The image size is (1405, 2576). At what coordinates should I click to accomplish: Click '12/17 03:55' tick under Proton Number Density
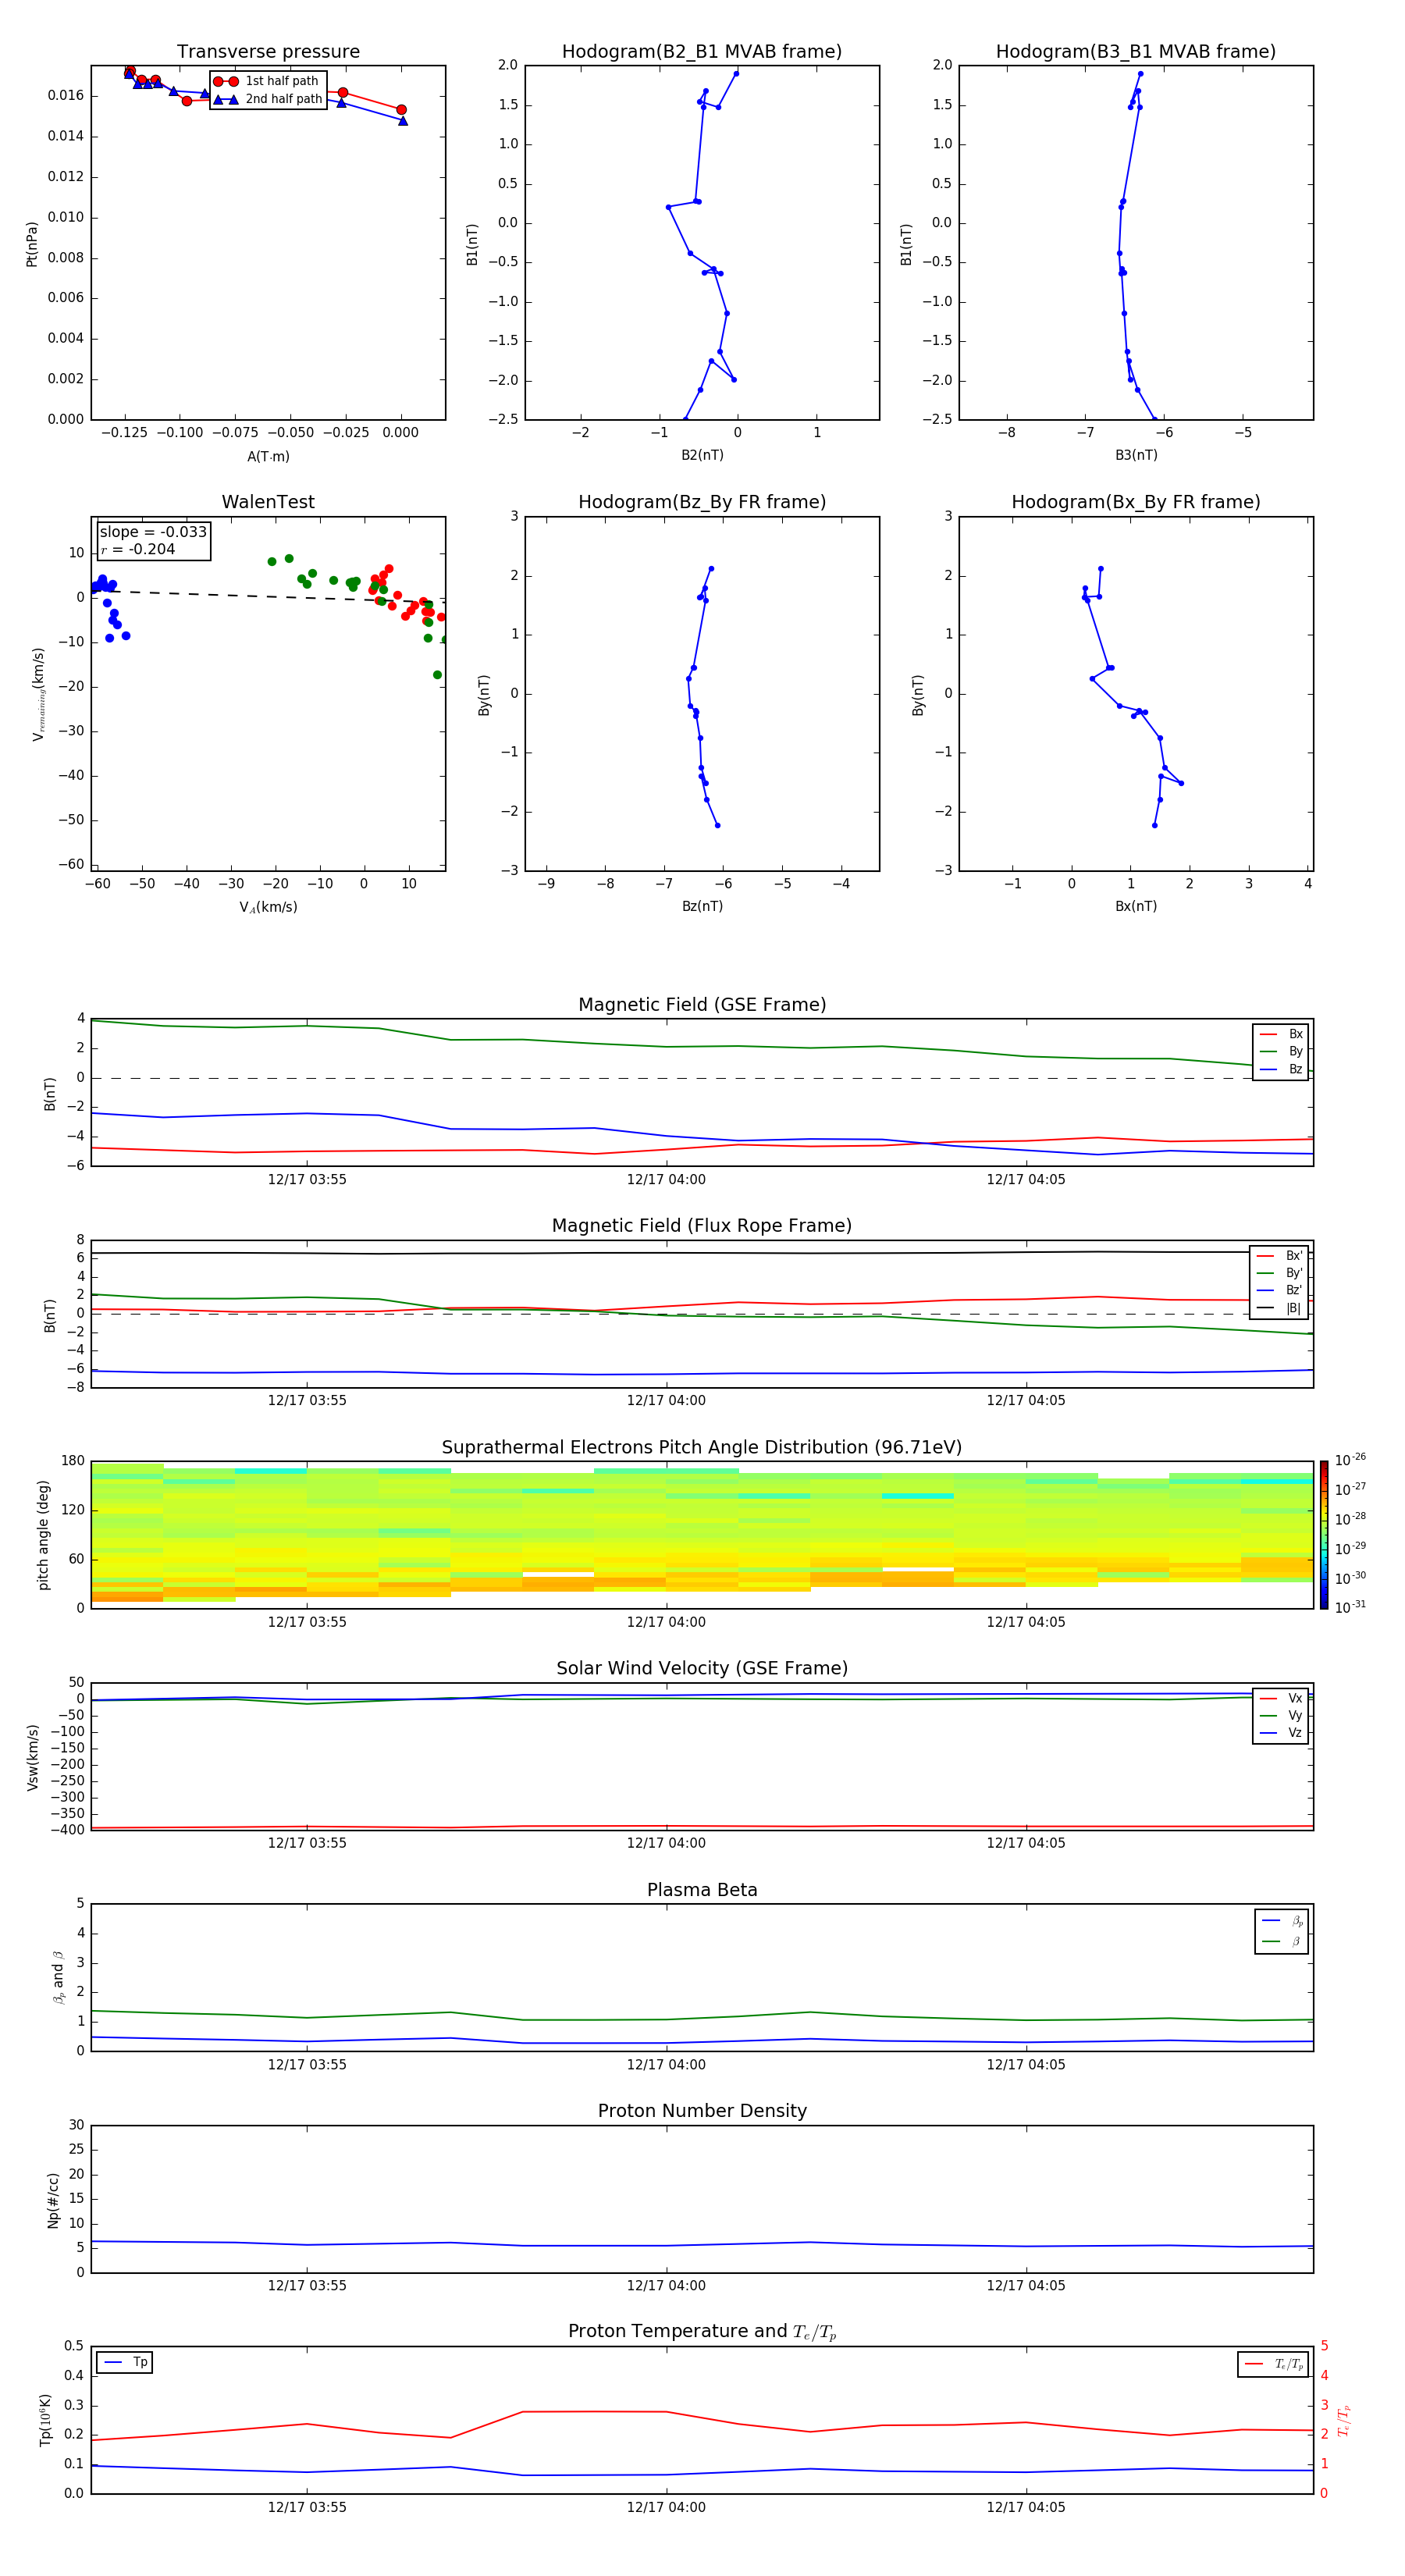pos(307,2285)
